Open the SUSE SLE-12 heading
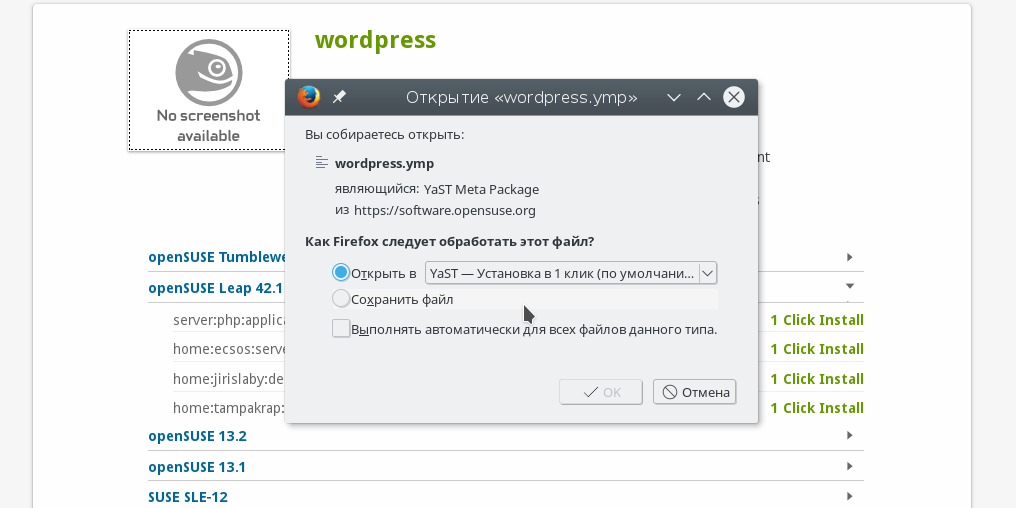The height and width of the screenshot is (508, 1016). click(x=188, y=498)
